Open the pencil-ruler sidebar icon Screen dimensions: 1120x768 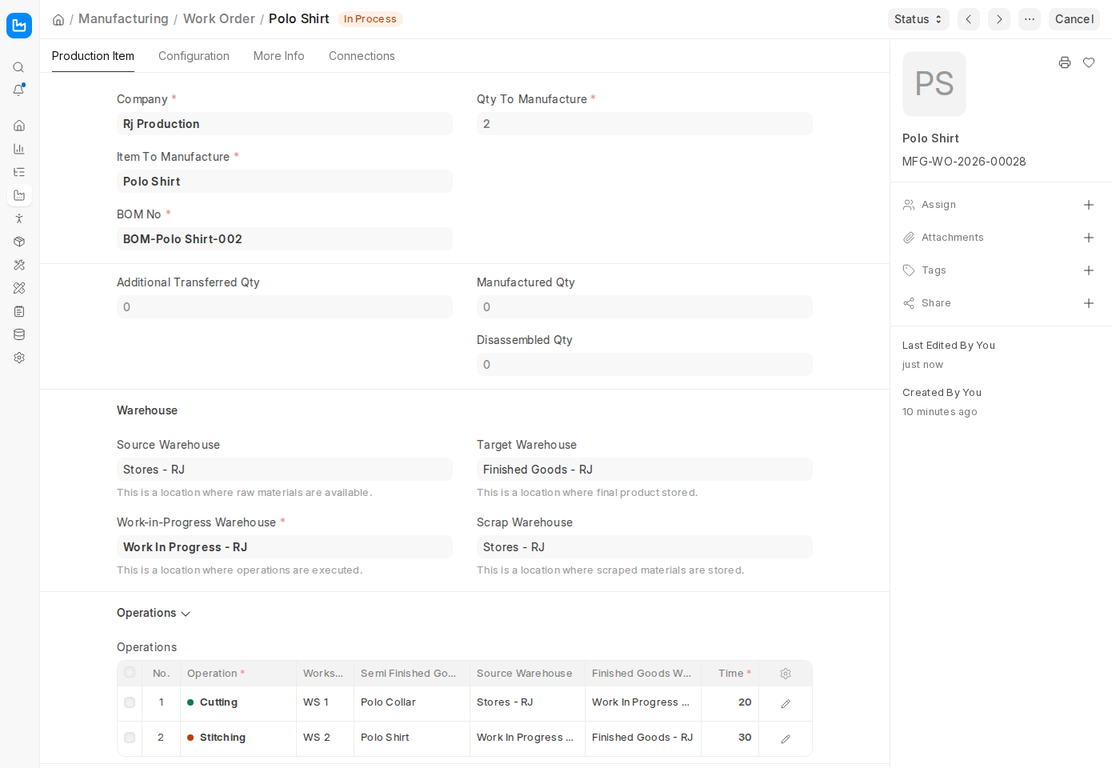(x=19, y=288)
